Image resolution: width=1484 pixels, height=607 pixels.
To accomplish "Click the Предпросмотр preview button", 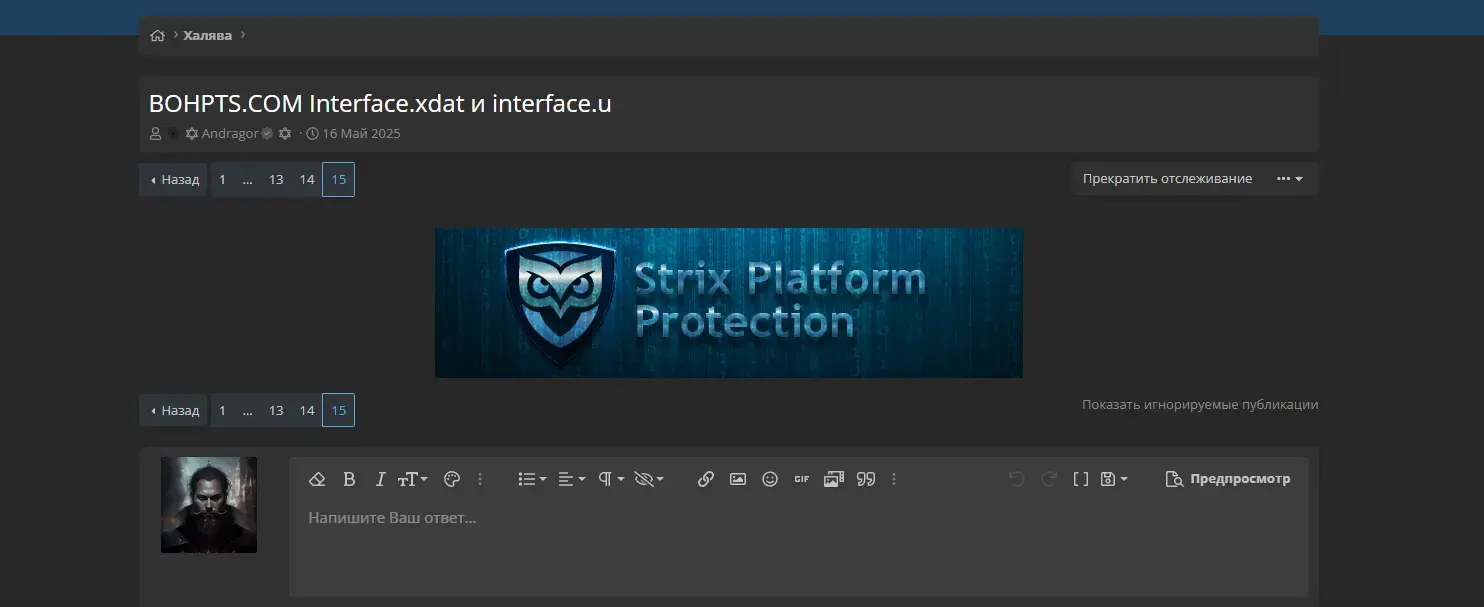I will (1228, 479).
